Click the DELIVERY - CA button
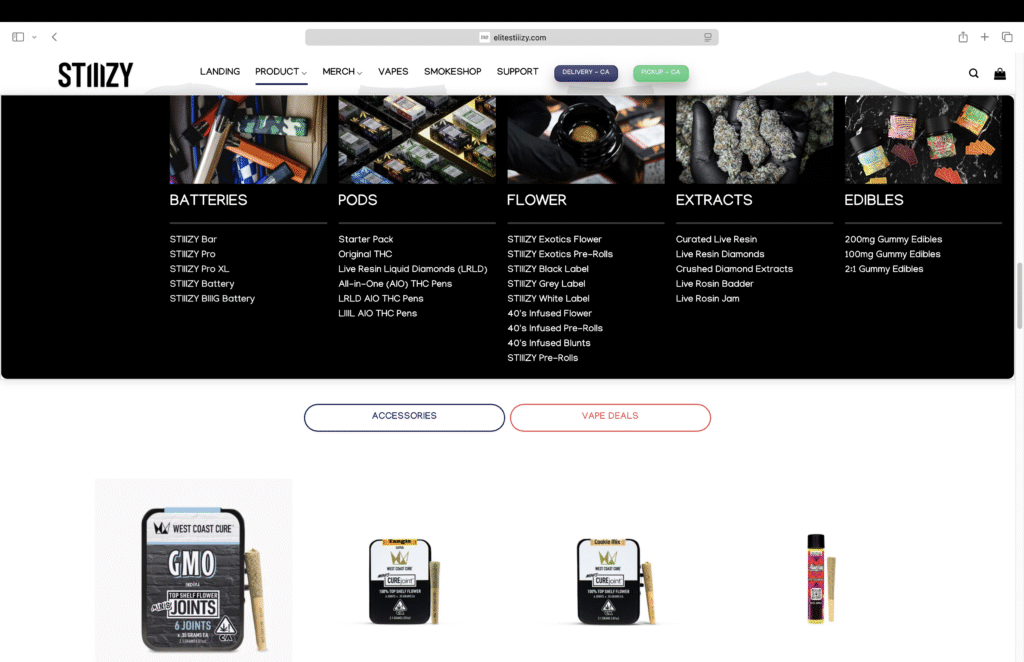This screenshot has height=662, width=1024. click(x=586, y=72)
